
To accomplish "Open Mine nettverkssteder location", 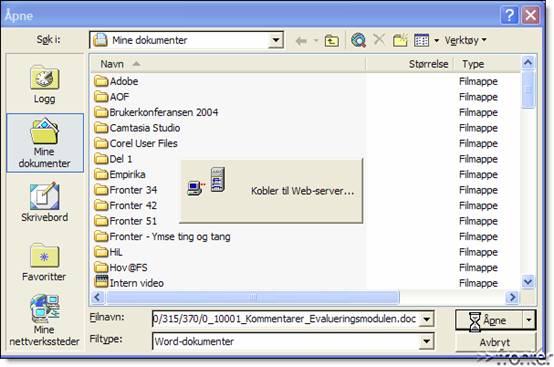I will (x=45, y=320).
